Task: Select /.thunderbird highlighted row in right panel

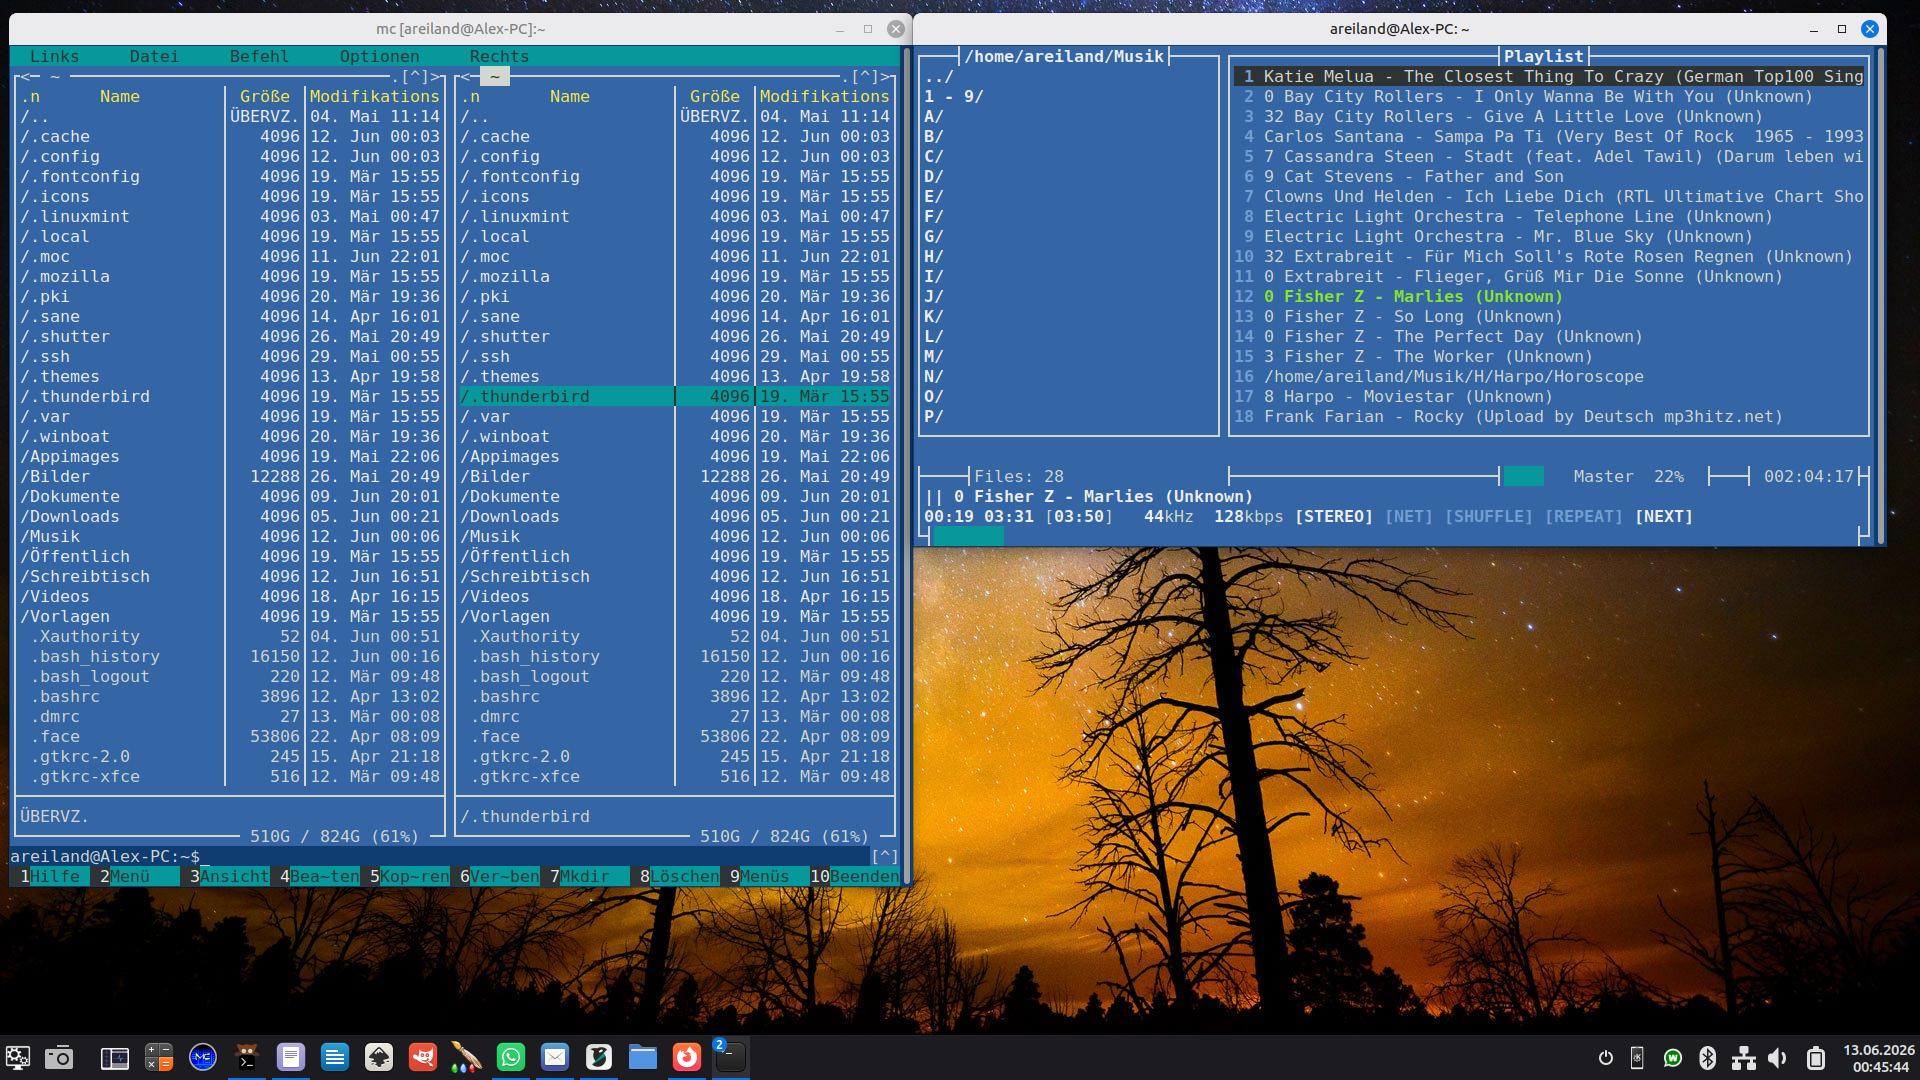Action: click(675, 397)
